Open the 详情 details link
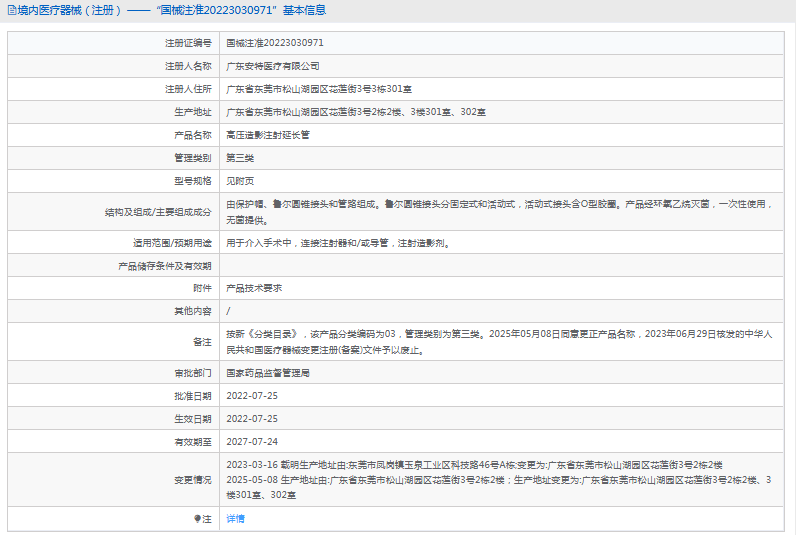 (x=235, y=519)
